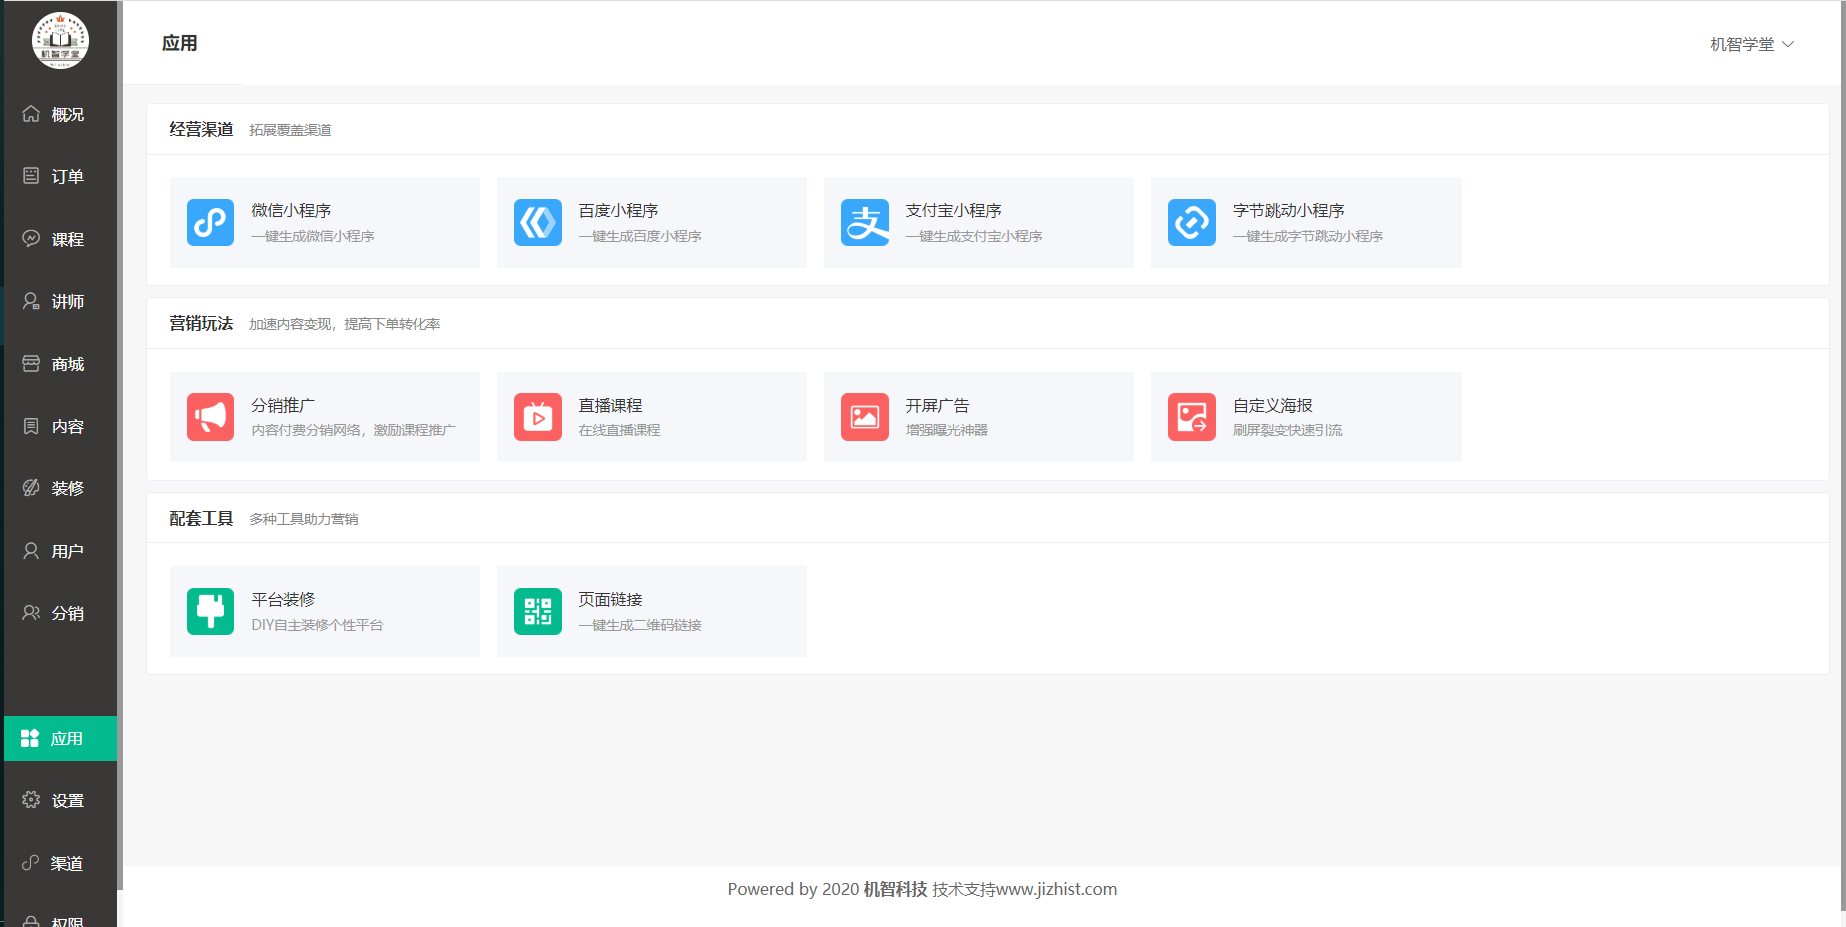Viewport: 1846px width, 927px height.
Task: Click the 一键生成微信小程序 description
Action: [x=313, y=236]
